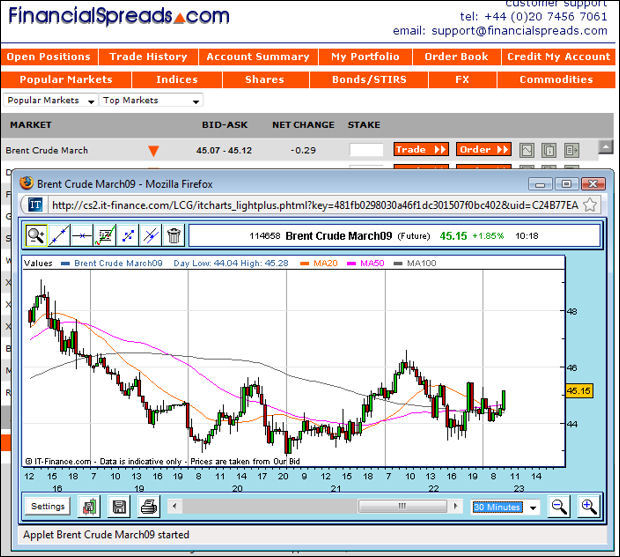Select the Popular Markets category tab
The width and height of the screenshot is (620, 557).
[66, 80]
